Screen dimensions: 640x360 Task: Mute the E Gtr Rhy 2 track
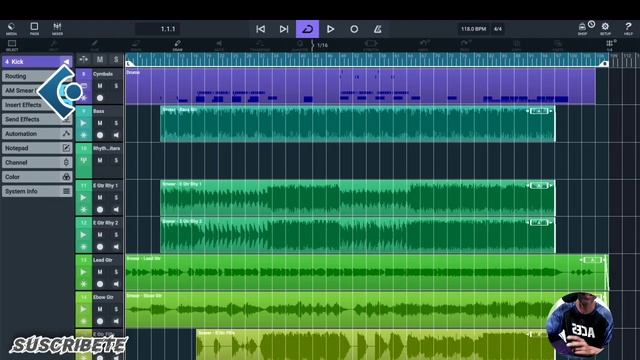point(100,235)
